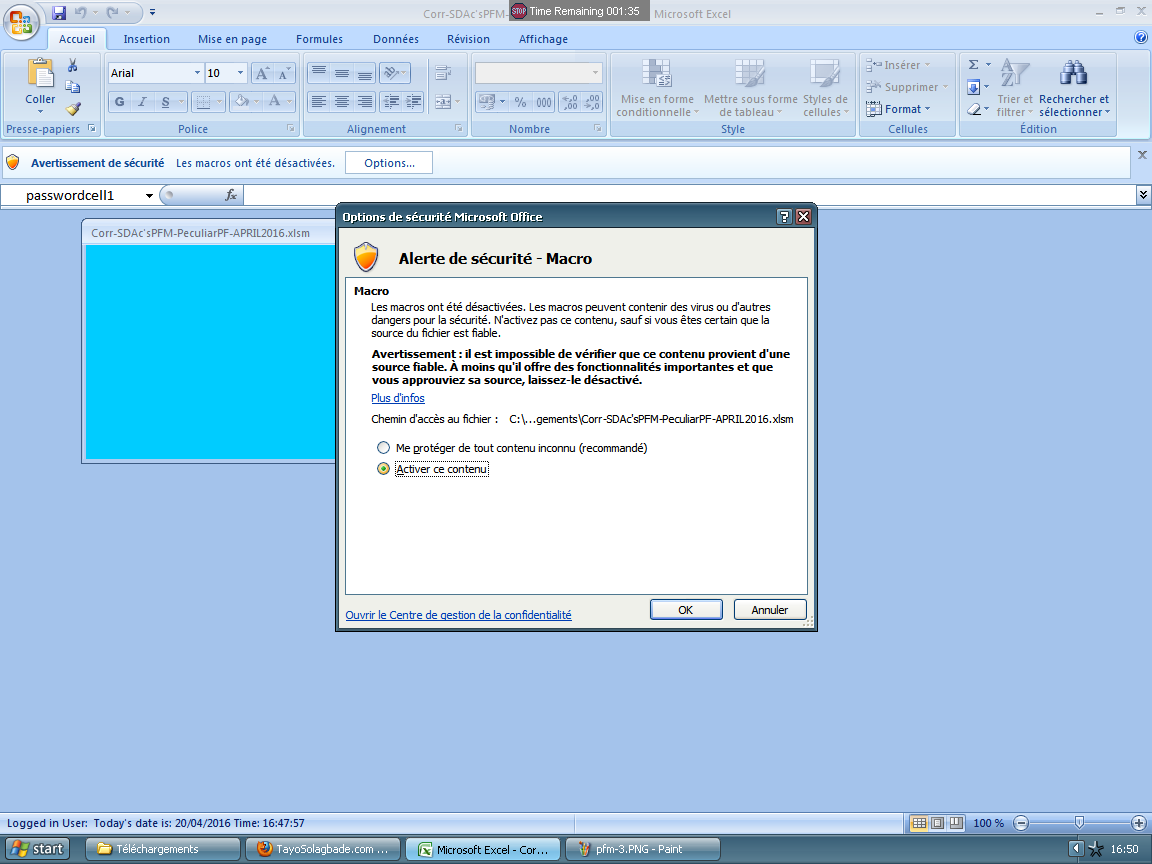The height and width of the screenshot is (864, 1152).
Task: Select 'Me protéger de tout contenu inconnu' option
Action: (383, 447)
